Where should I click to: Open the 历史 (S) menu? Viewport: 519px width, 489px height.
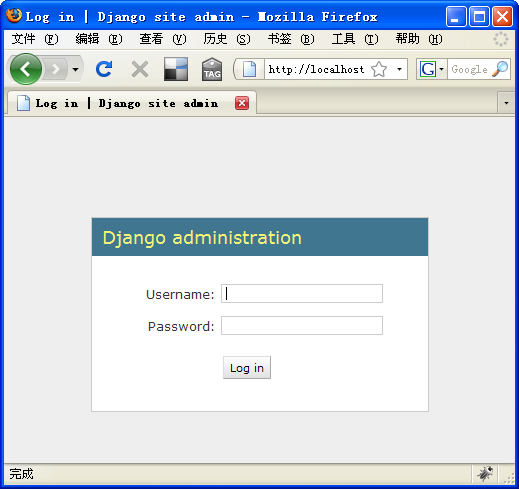227,39
